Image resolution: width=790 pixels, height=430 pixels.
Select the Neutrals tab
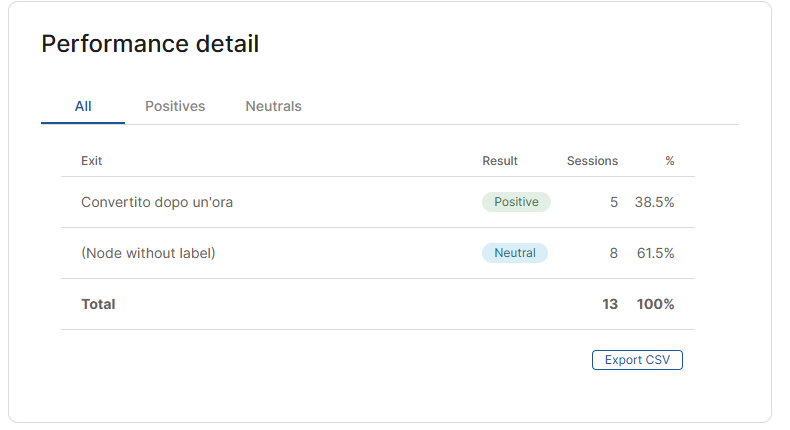pos(273,106)
